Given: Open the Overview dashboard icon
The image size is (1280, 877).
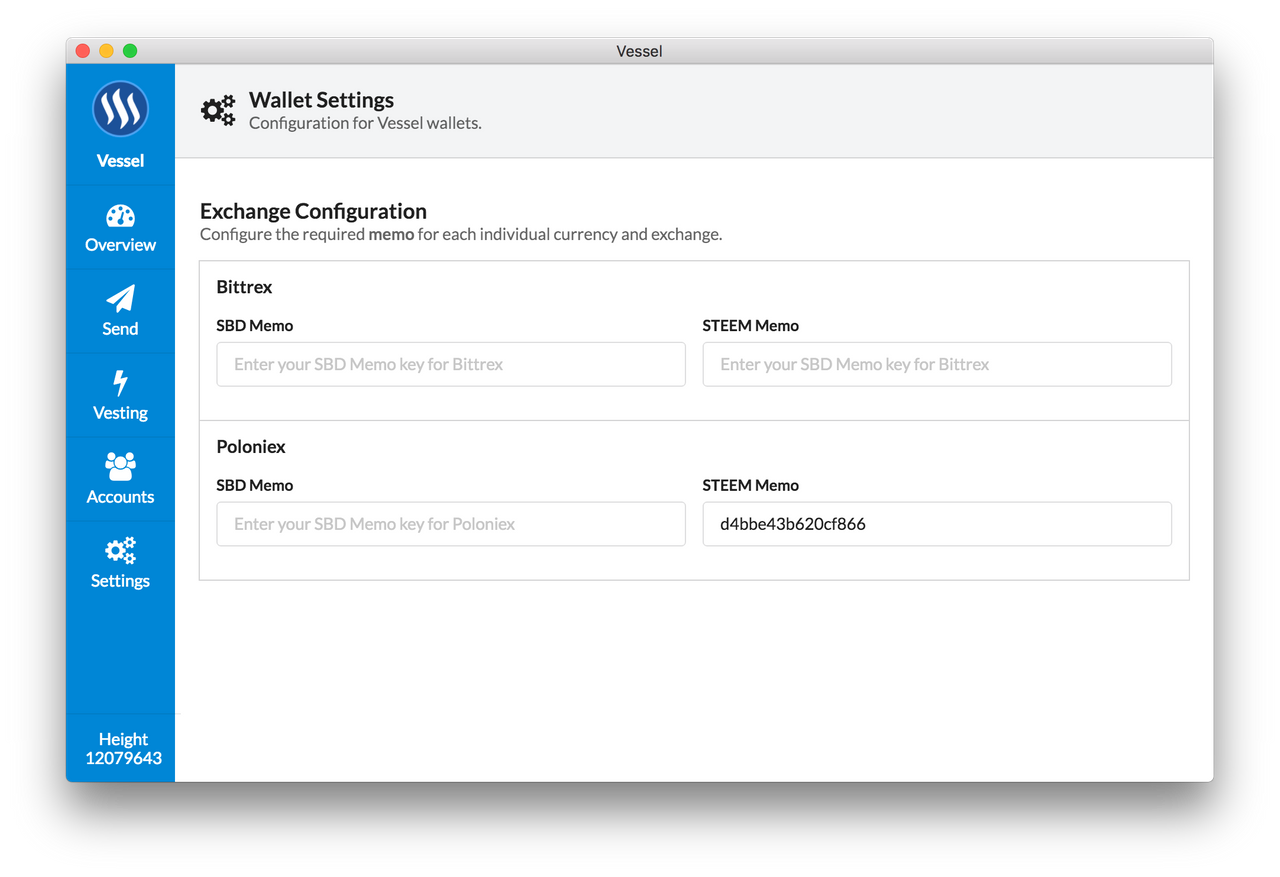Looking at the screenshot, I should 120,216.
